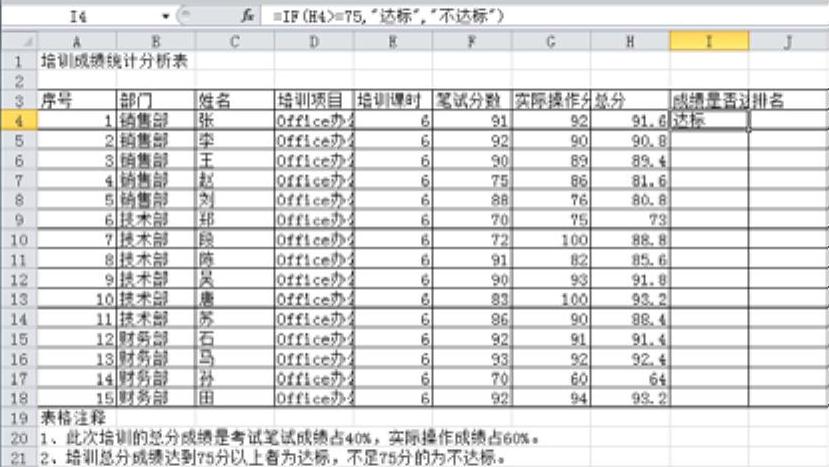
Task: Click header cell 姓名
Action: (234, 100)
